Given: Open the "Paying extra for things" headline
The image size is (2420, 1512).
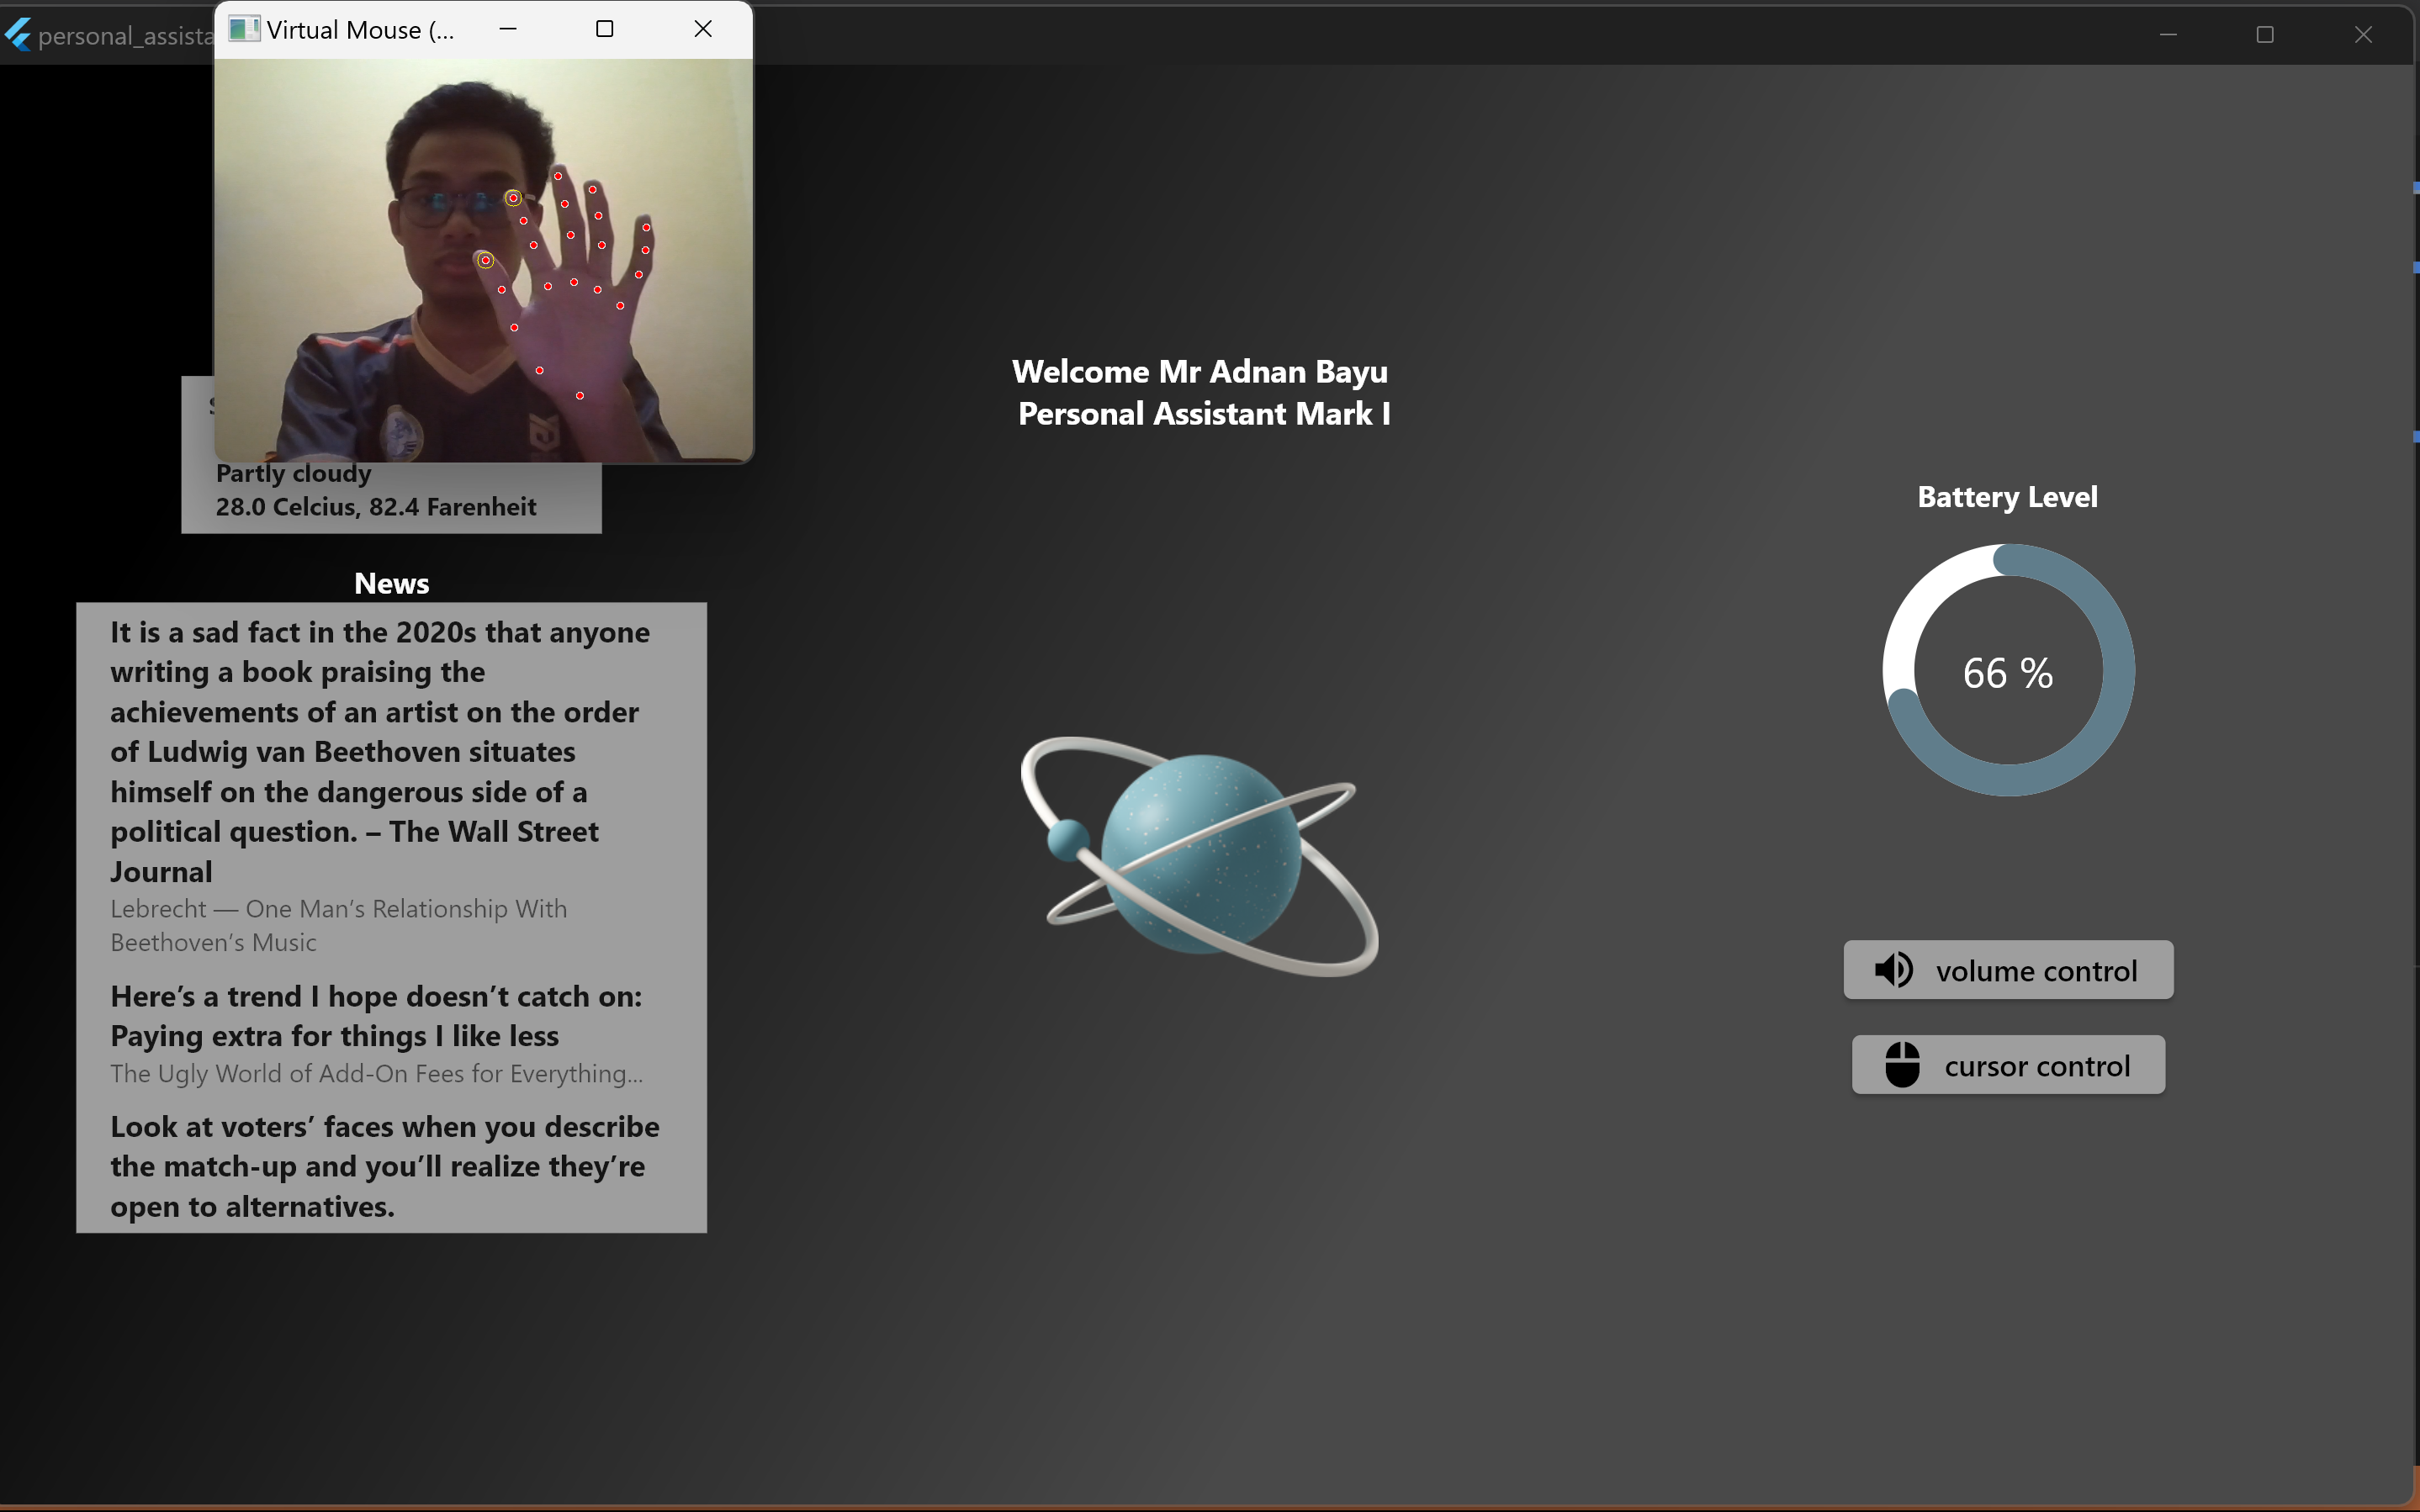Looking at the screenshot, I should (376, 1016).
